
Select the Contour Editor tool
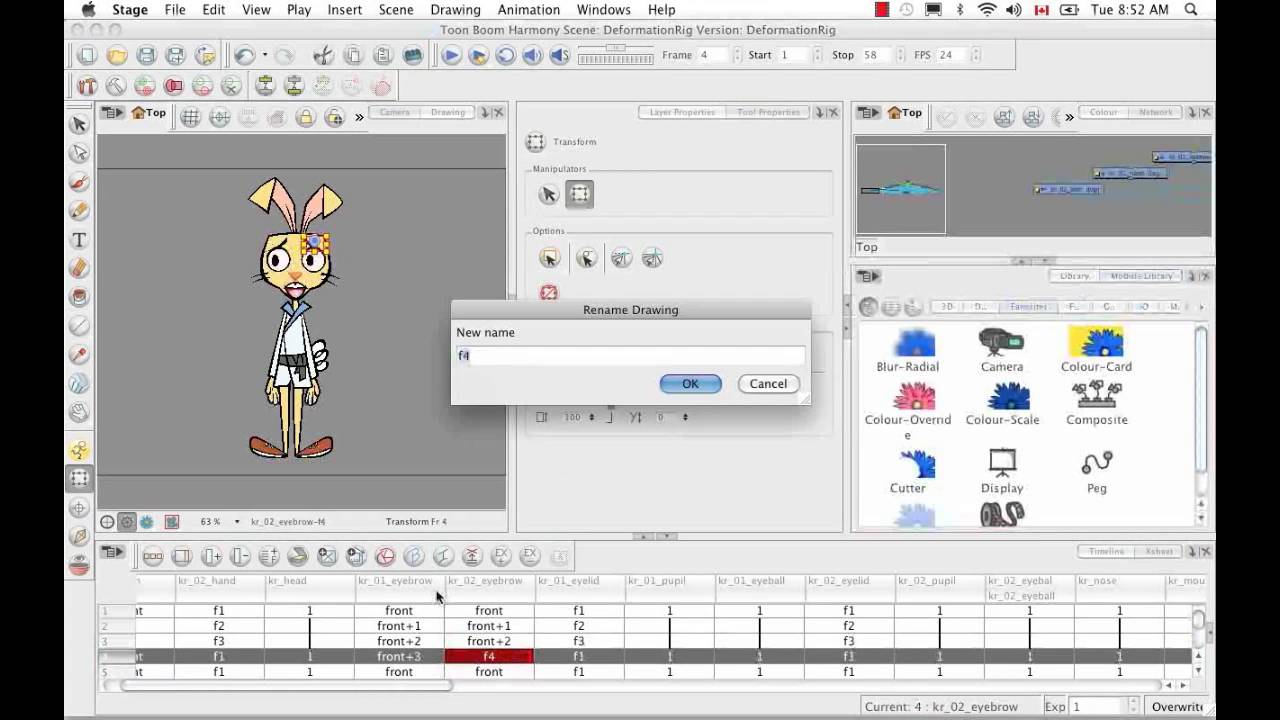pyautogui.click(x=79, y=153)
